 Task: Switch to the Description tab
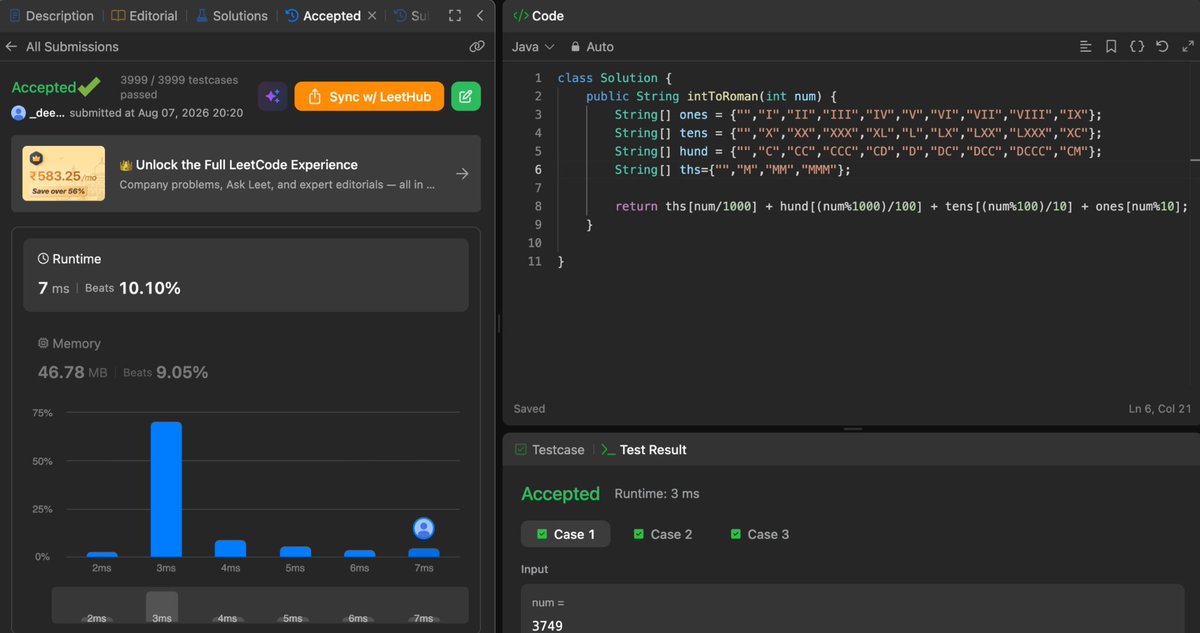(51, 16)
